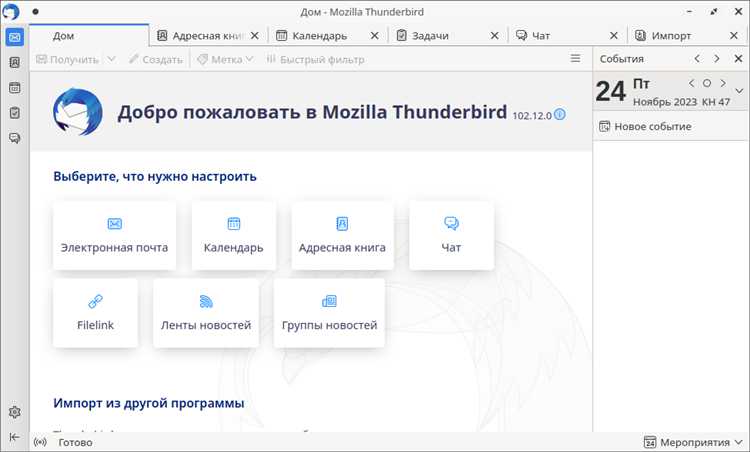Click the version info icon near 102.12.0
This screenshot has width=750, height=452.
pos(560,114)
